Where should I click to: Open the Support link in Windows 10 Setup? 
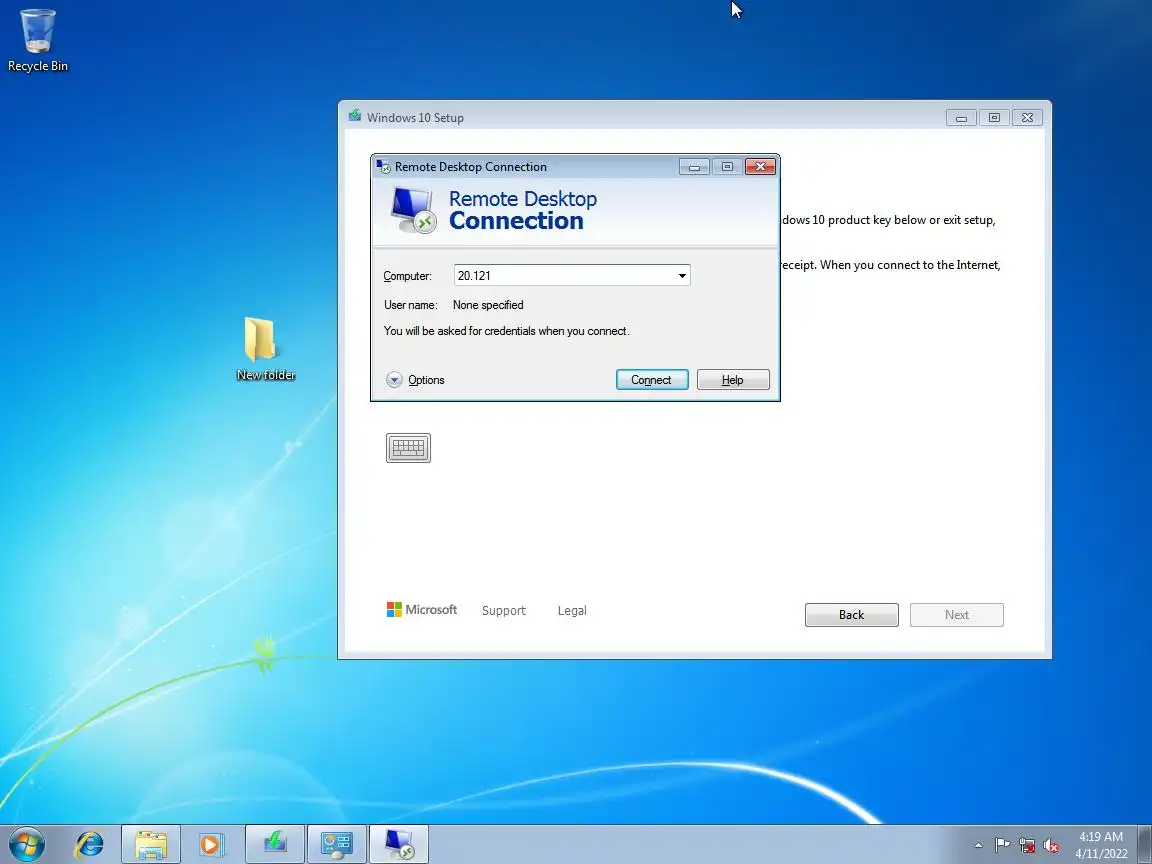tap(504, 611)
